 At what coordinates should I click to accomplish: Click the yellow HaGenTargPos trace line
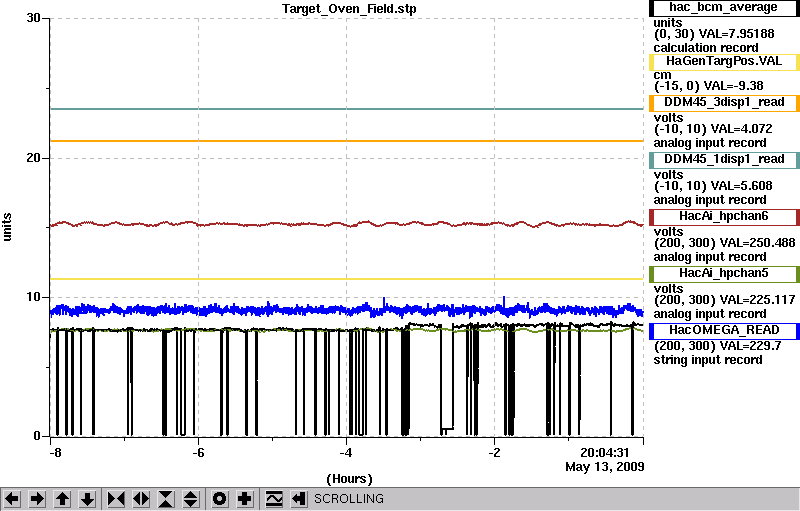point(347,279)
